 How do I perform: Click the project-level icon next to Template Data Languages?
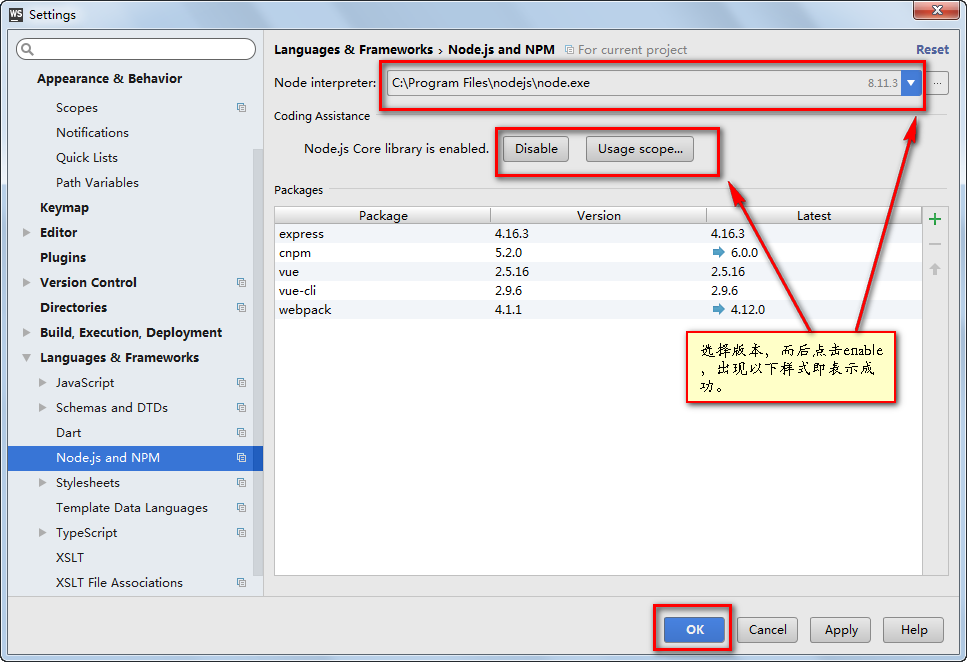(x=241, y=508)
